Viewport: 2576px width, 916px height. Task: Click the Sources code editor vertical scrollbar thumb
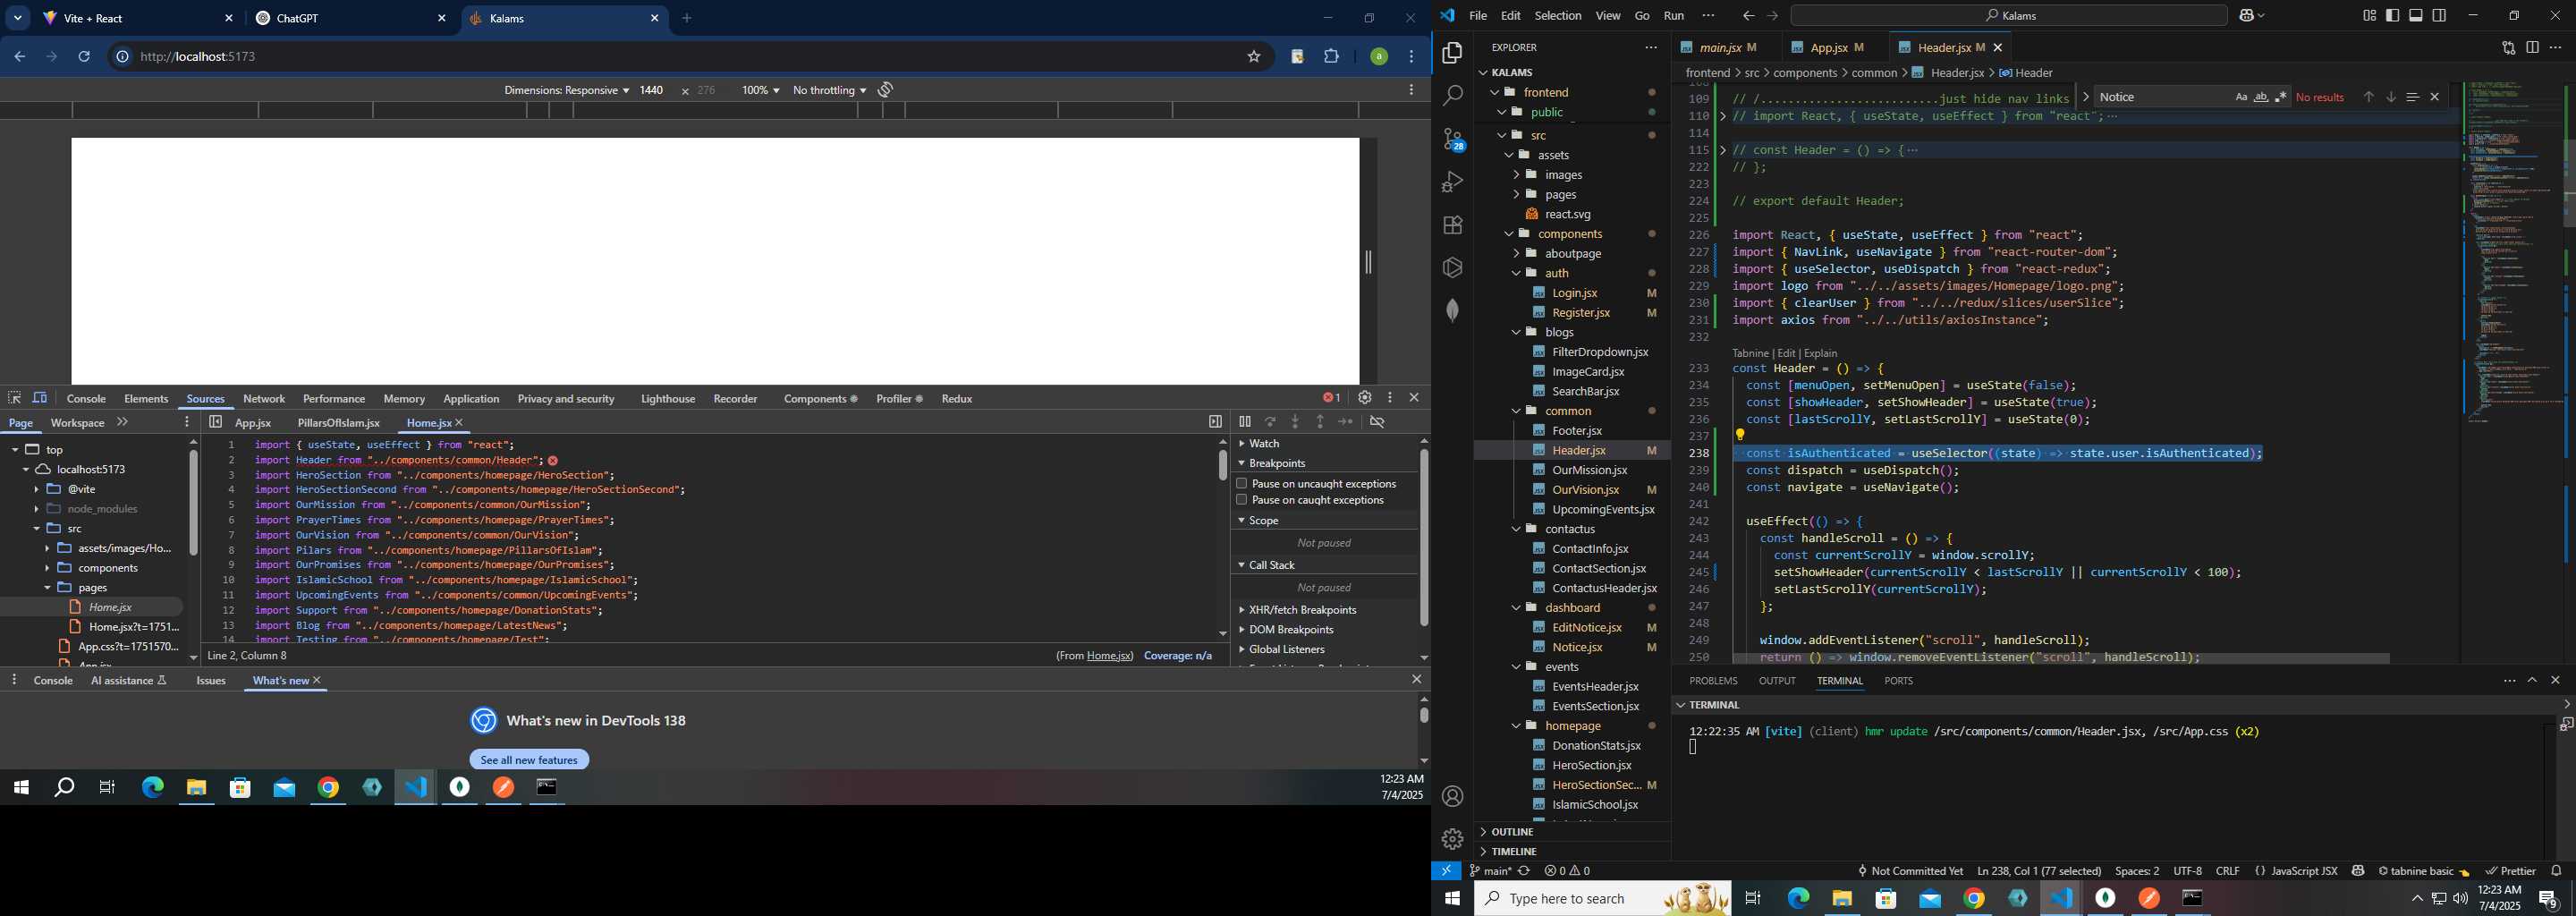point(1222,465)
